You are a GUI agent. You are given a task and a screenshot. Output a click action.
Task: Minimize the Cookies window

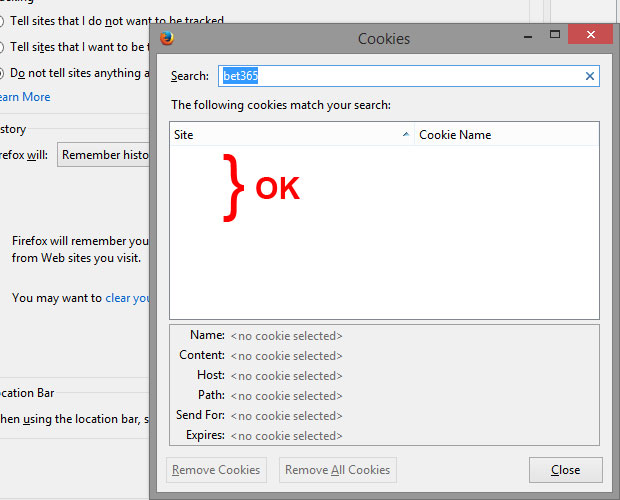click(527, 36)
